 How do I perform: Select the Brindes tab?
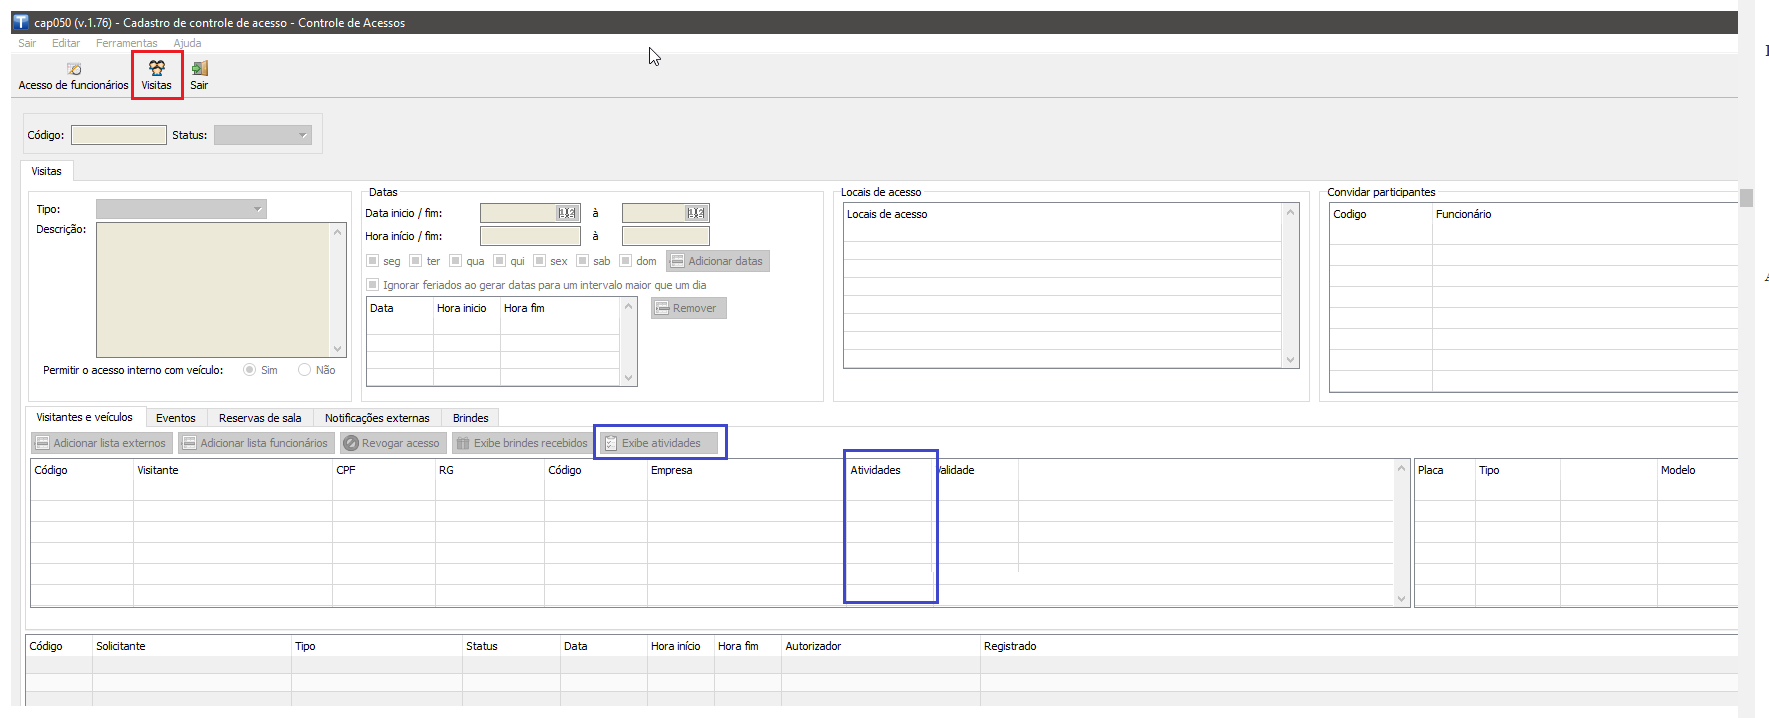(x=470, y=418)
